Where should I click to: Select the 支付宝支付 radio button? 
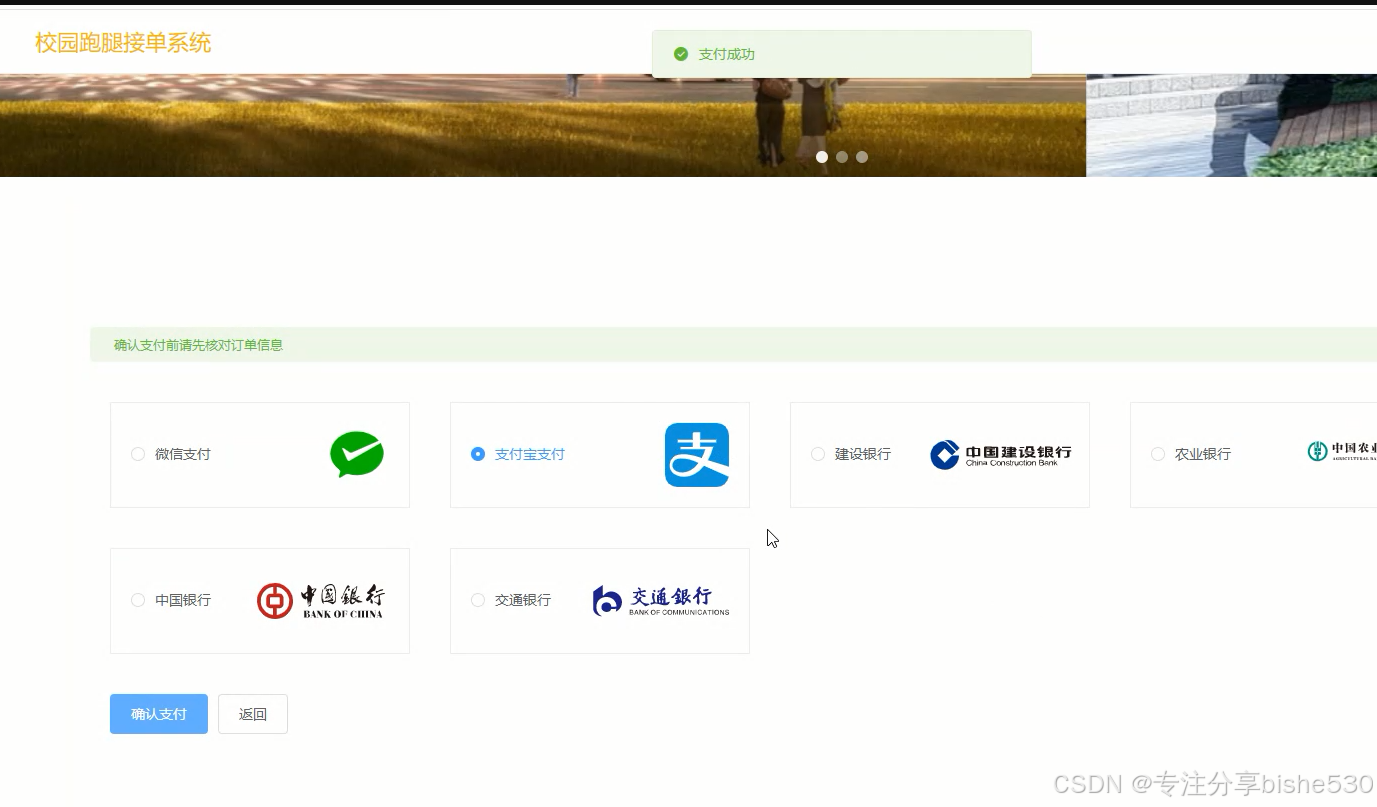[478, 454]
